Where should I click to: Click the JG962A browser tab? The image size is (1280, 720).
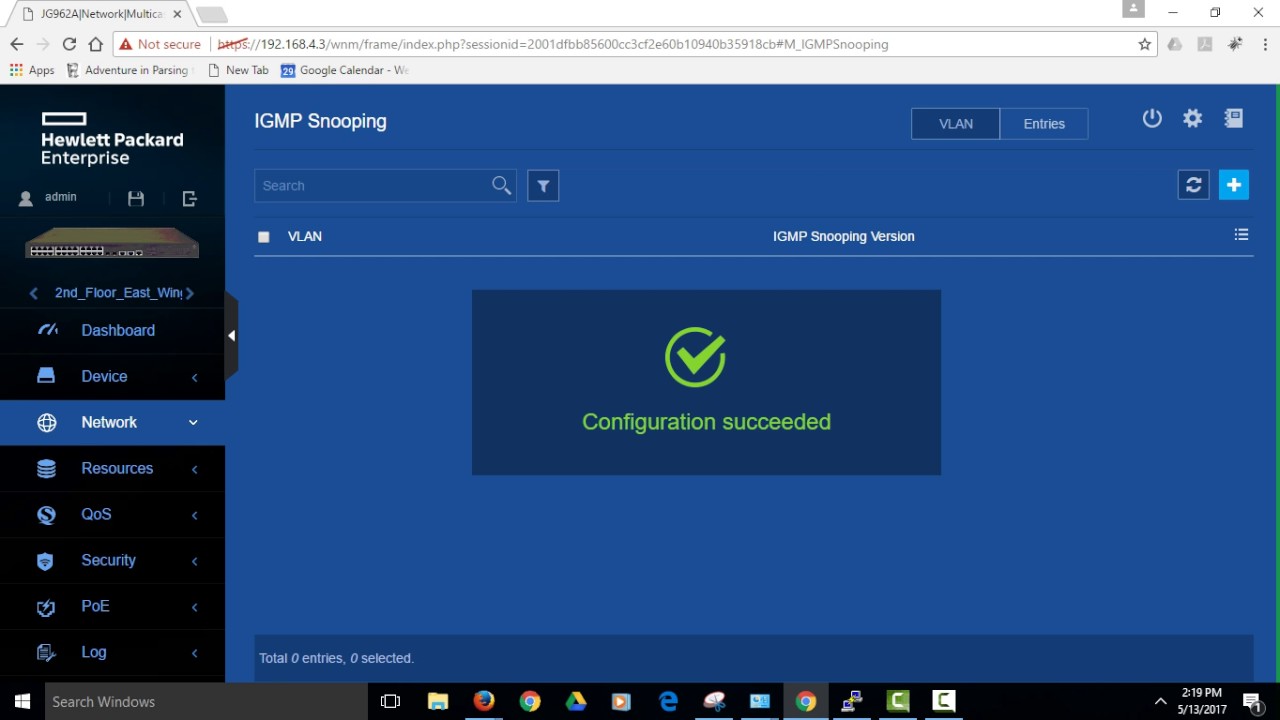[100, 14]
